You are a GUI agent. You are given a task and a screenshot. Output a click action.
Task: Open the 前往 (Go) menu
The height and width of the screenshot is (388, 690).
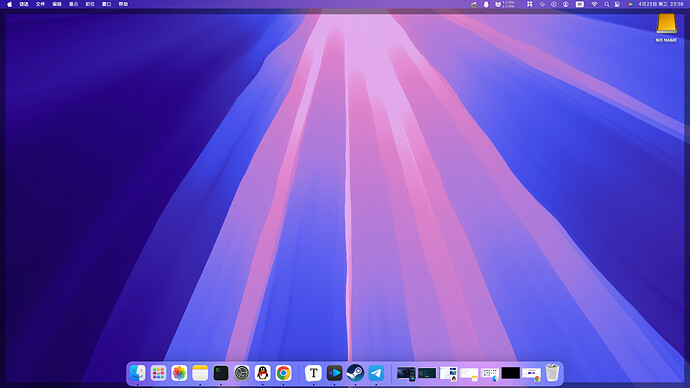coord(90,4)
